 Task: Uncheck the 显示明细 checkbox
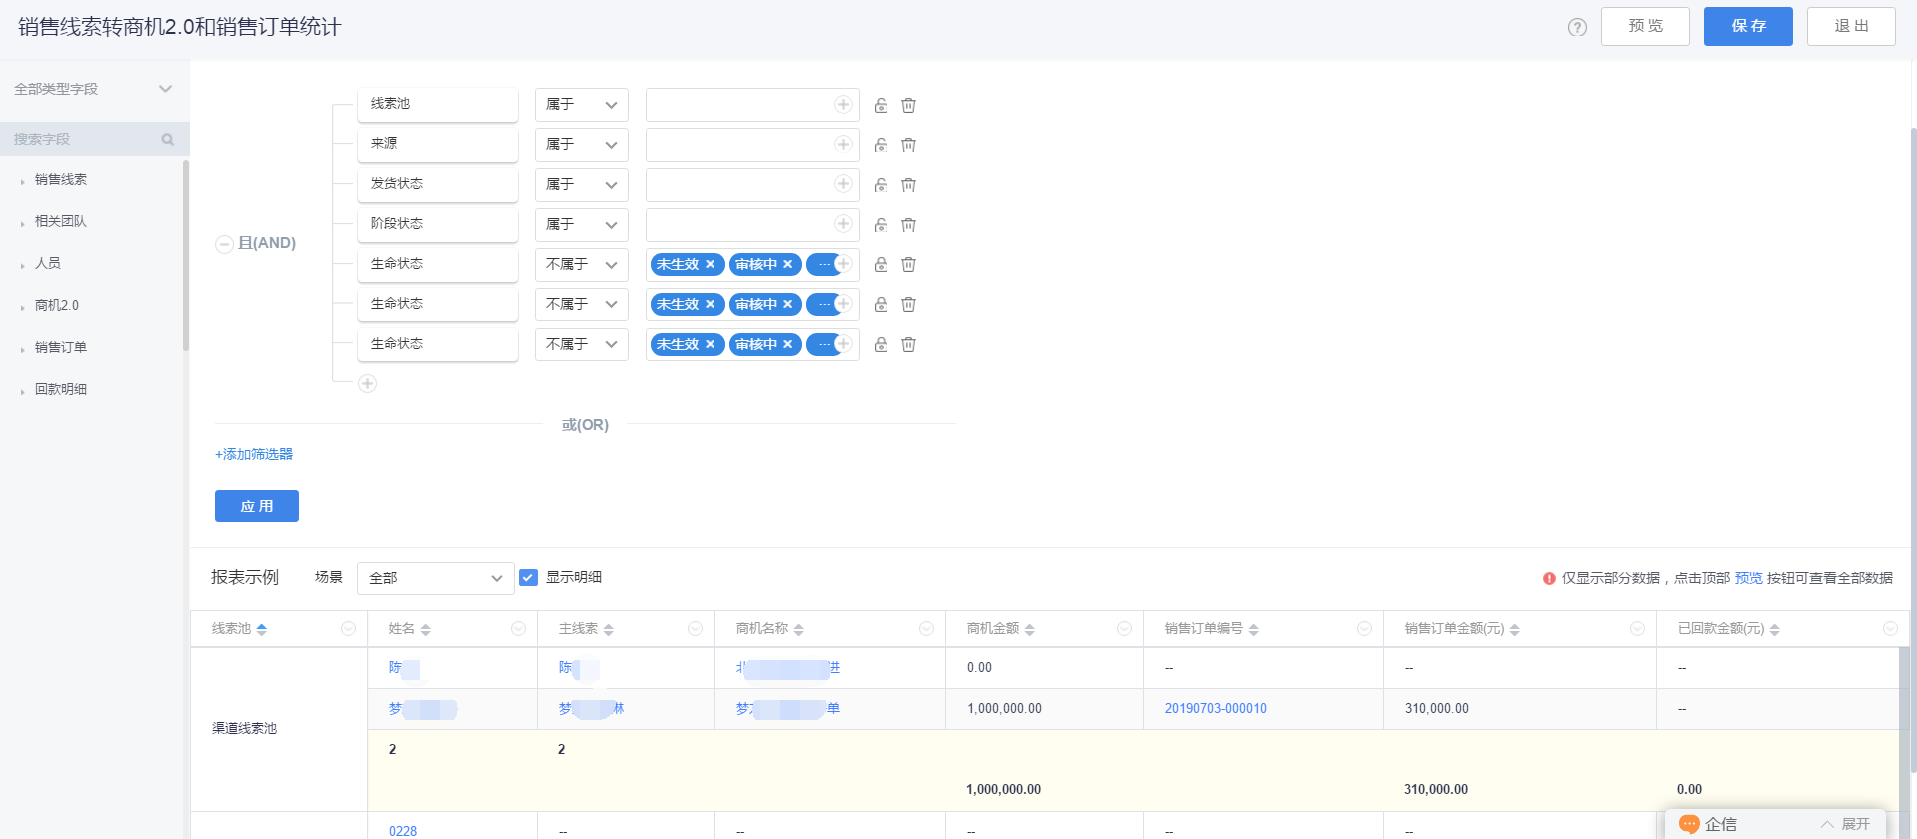[529, 577]
